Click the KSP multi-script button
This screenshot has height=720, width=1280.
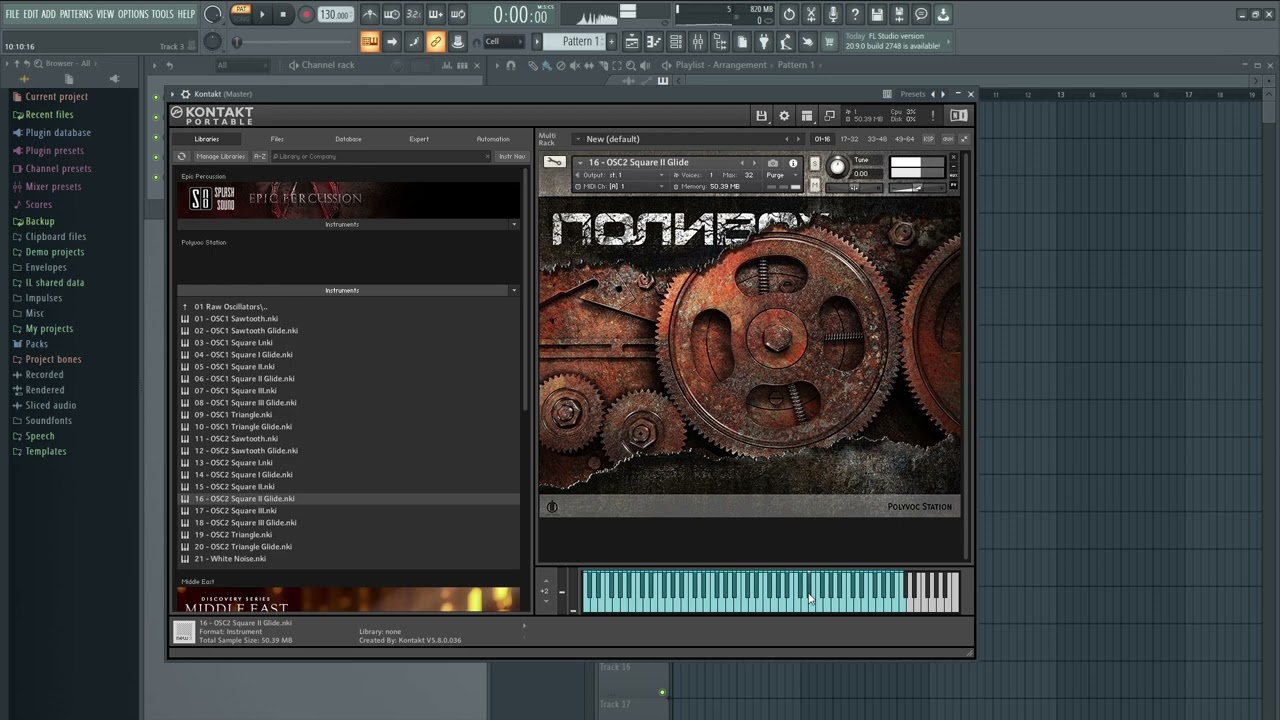pos(929,139)
